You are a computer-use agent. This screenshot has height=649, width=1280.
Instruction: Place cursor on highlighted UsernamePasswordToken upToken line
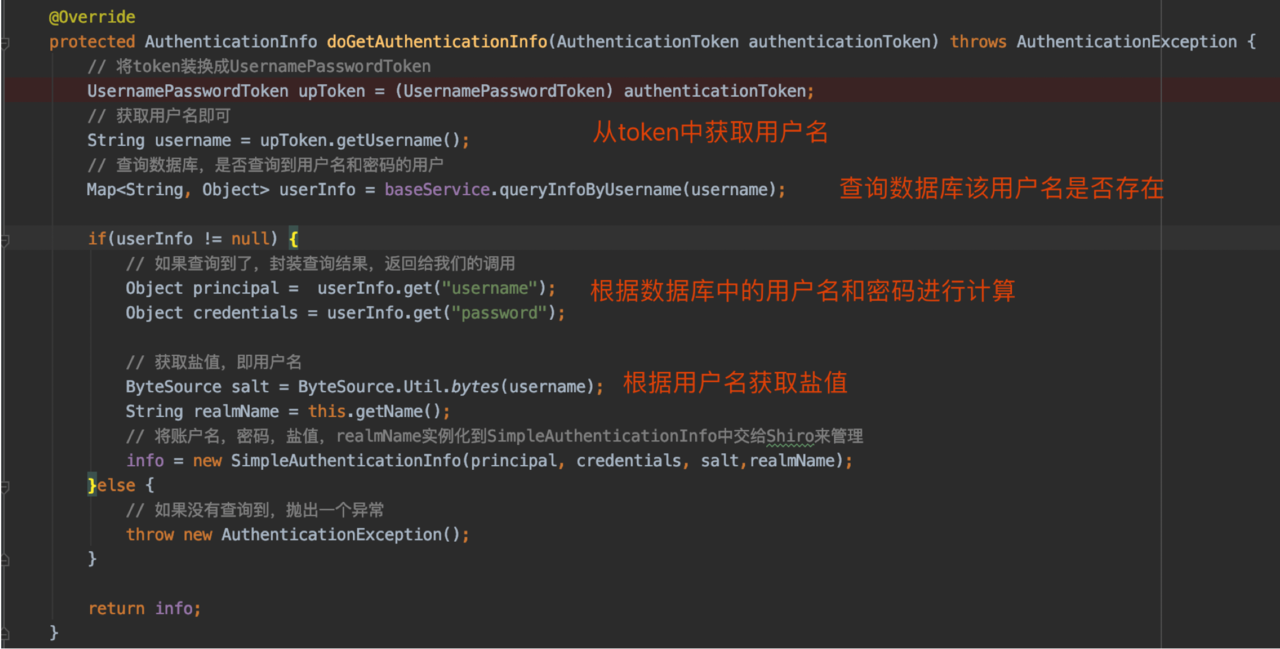click(x=450, y=91)
